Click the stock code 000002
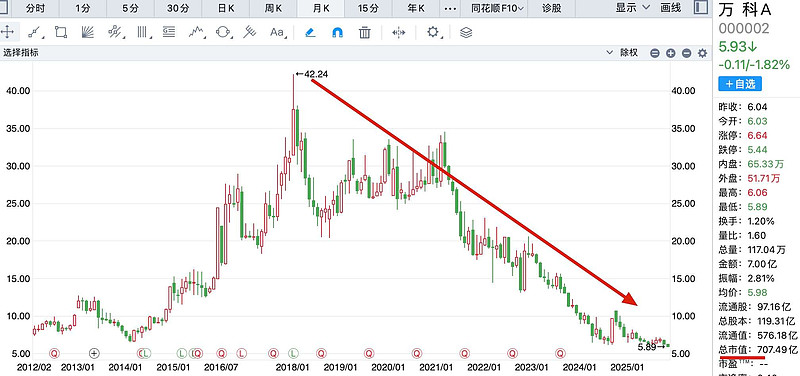Screen dimensions: 800x376 (x=744, y=29)
